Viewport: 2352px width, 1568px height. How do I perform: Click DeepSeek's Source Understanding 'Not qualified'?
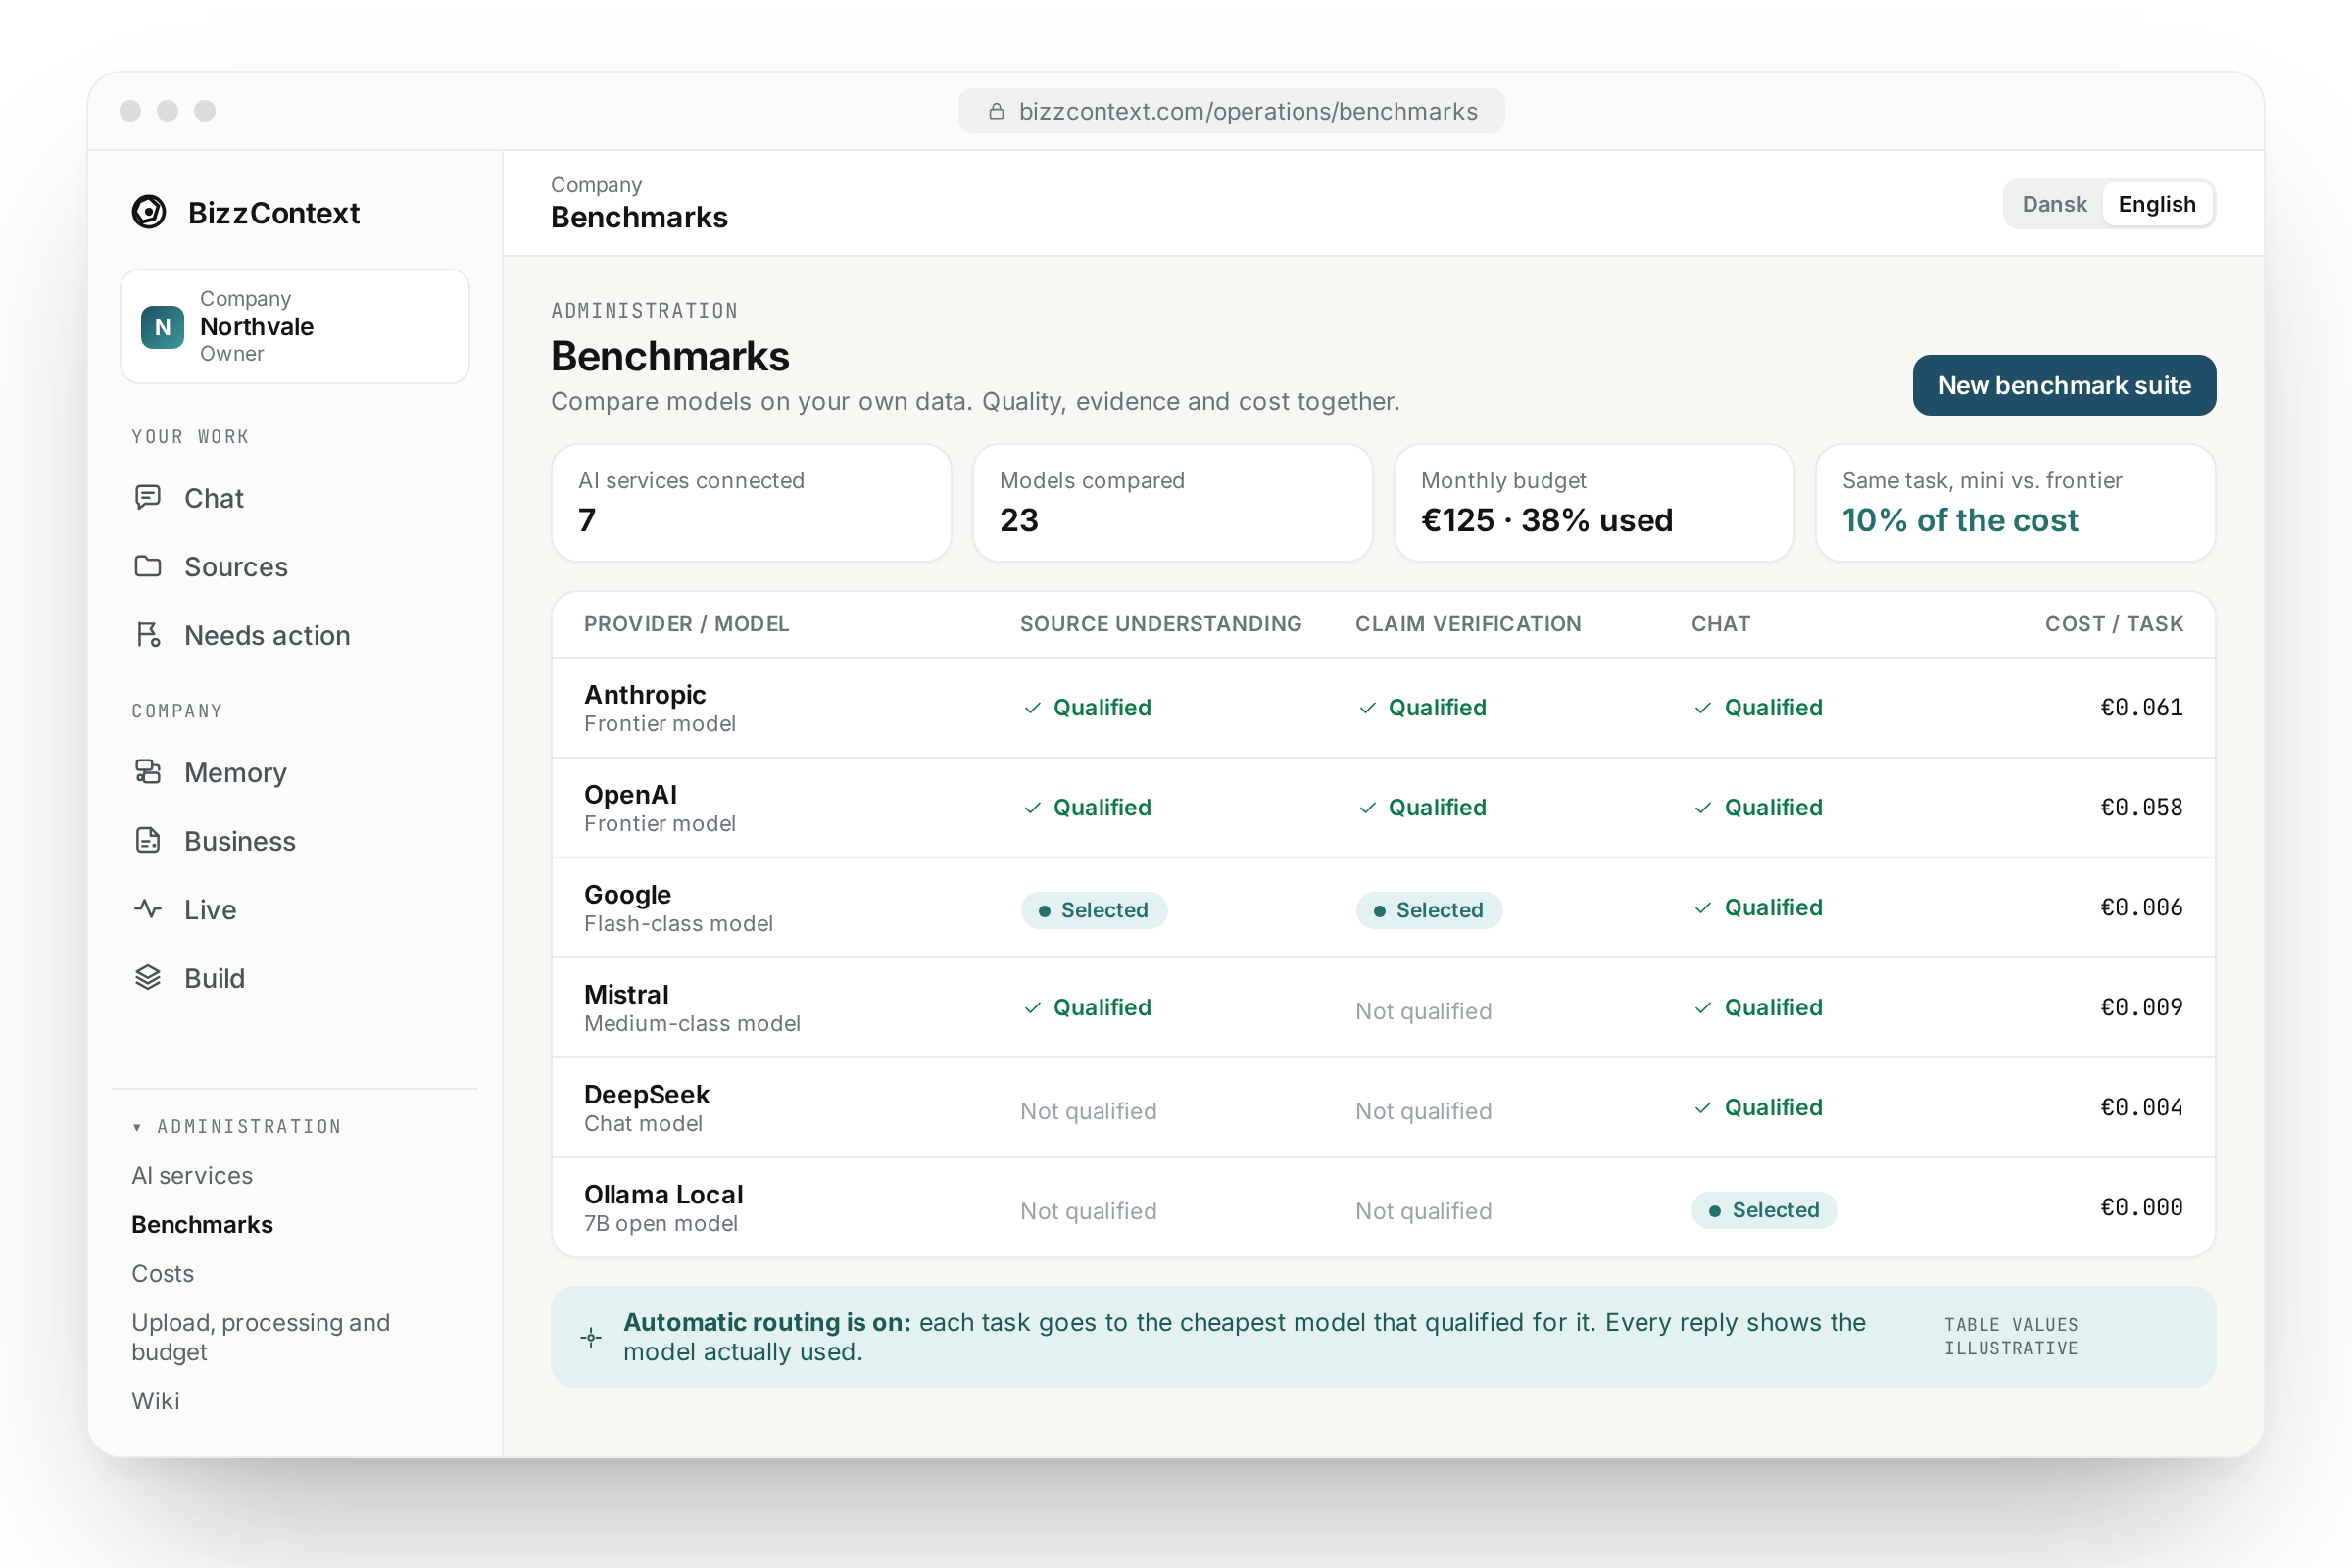(x=1088, y=1111)
